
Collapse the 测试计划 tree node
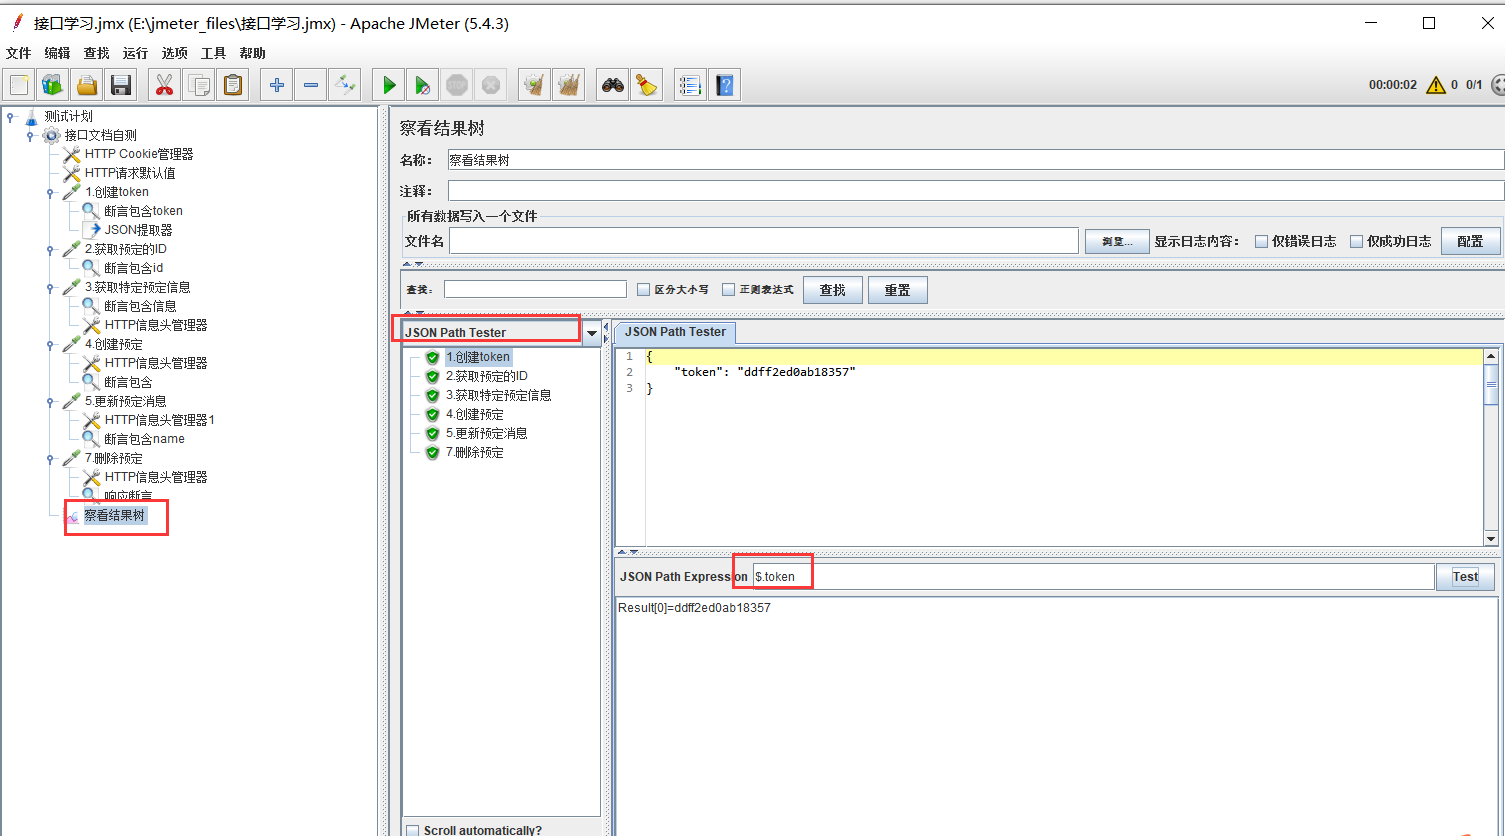point(11,117)
